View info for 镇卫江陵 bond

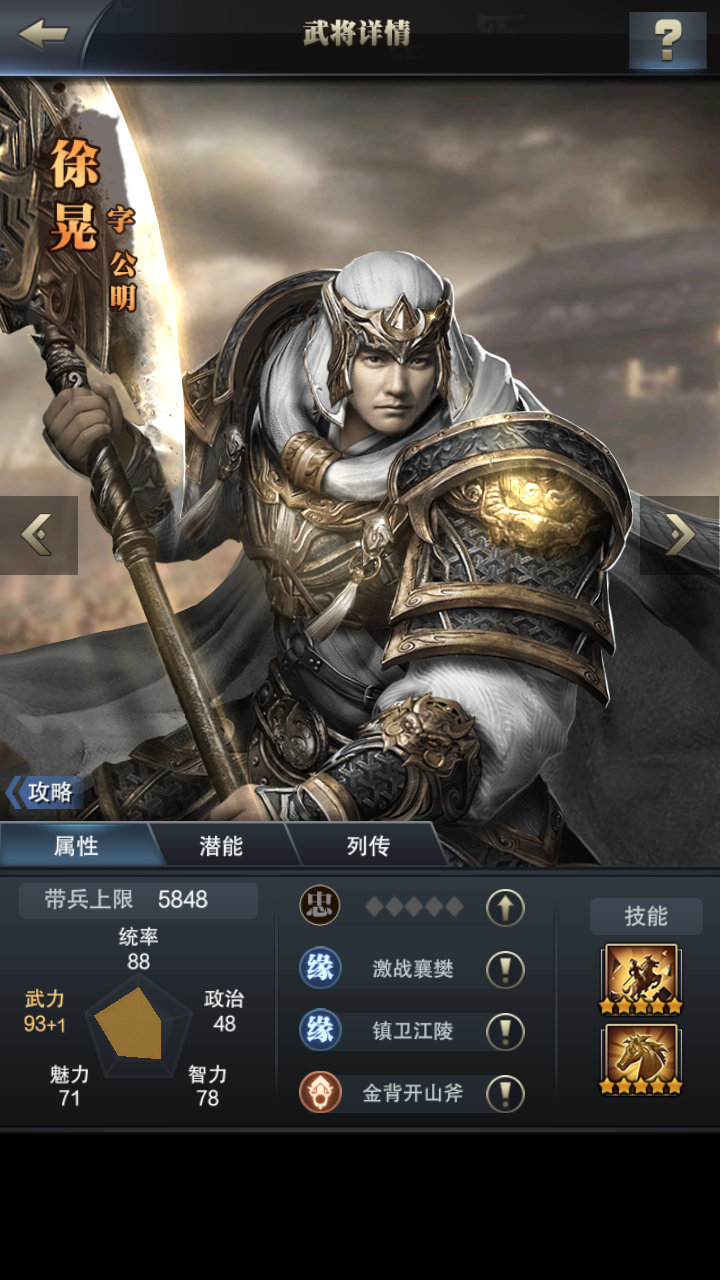(505, 1031)
